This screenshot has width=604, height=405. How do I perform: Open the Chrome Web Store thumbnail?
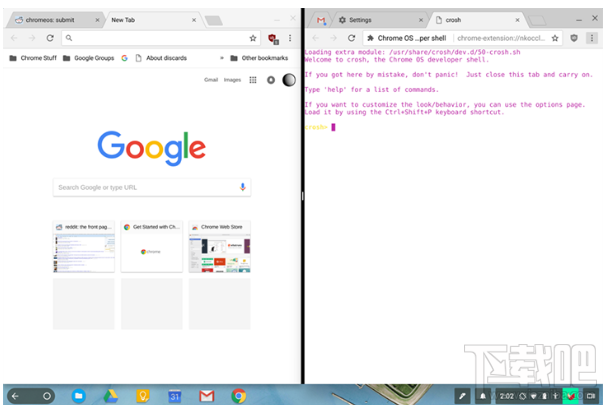coord(220,247)
